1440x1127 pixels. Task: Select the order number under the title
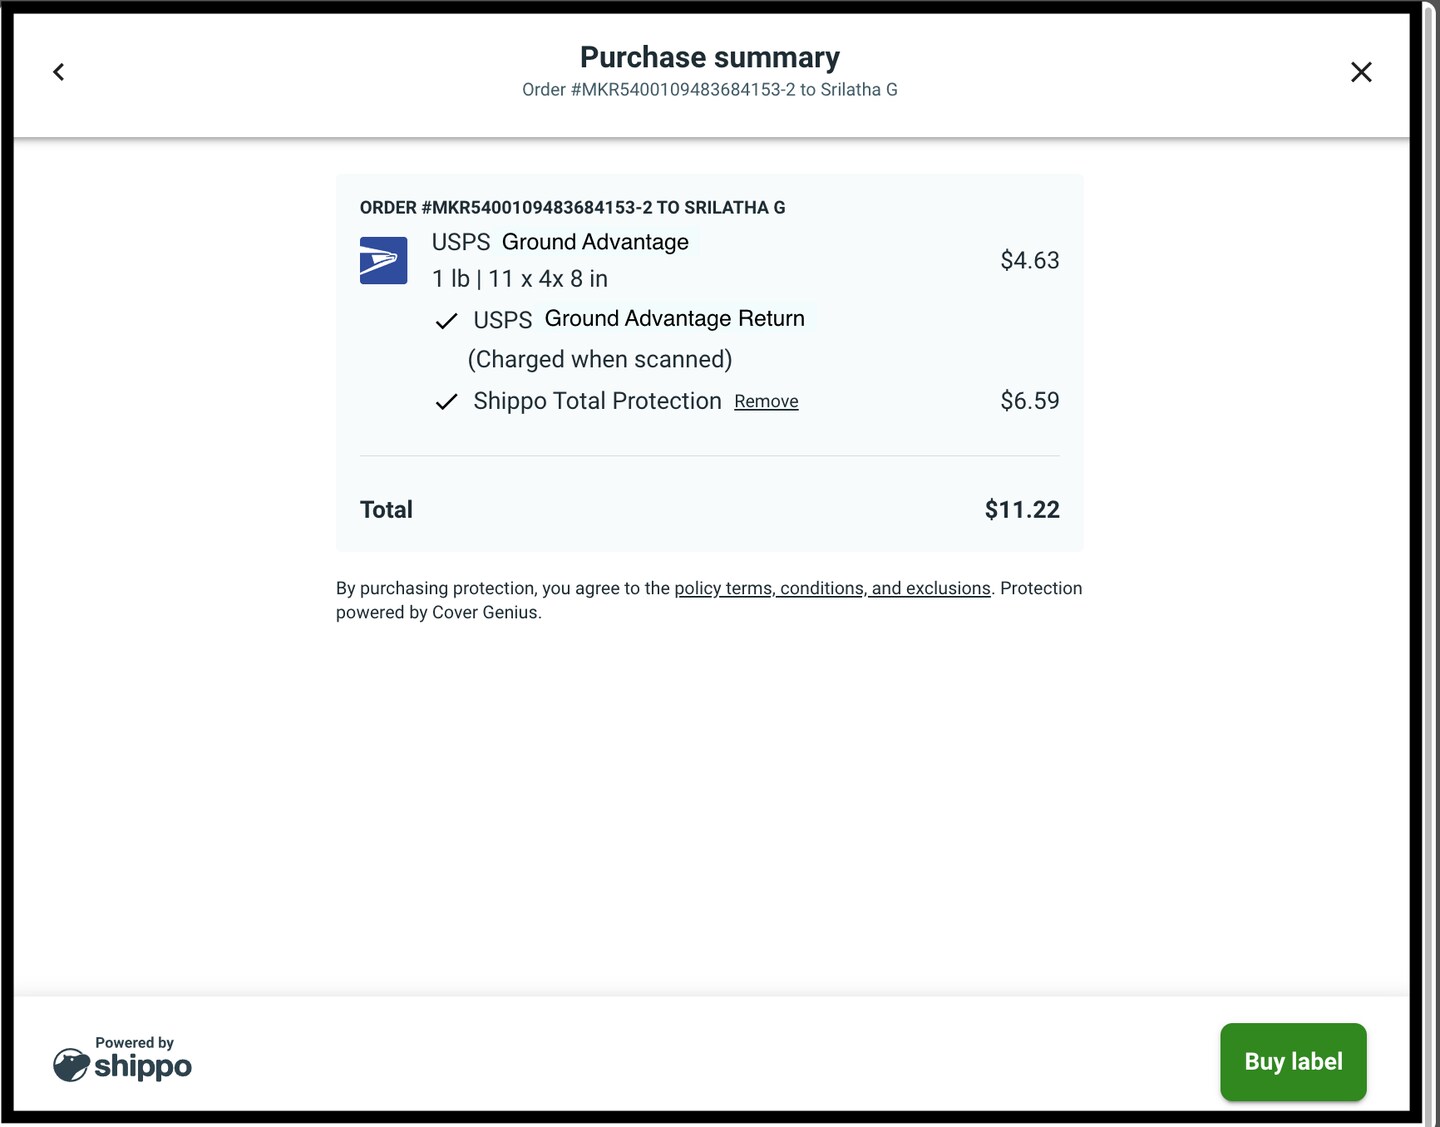tap(709, 89)
